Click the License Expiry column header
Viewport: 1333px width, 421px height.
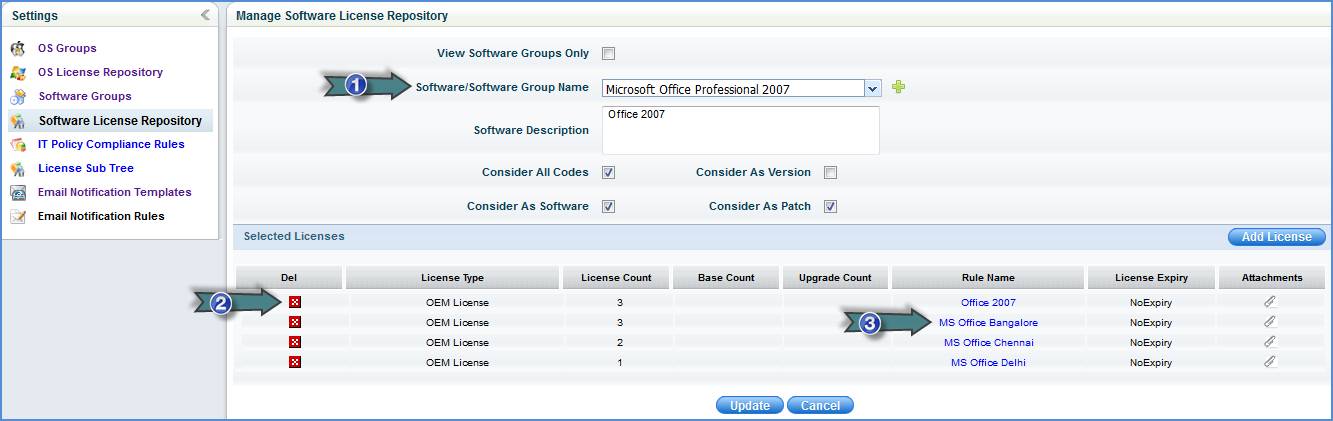(x=1151, y=278)
